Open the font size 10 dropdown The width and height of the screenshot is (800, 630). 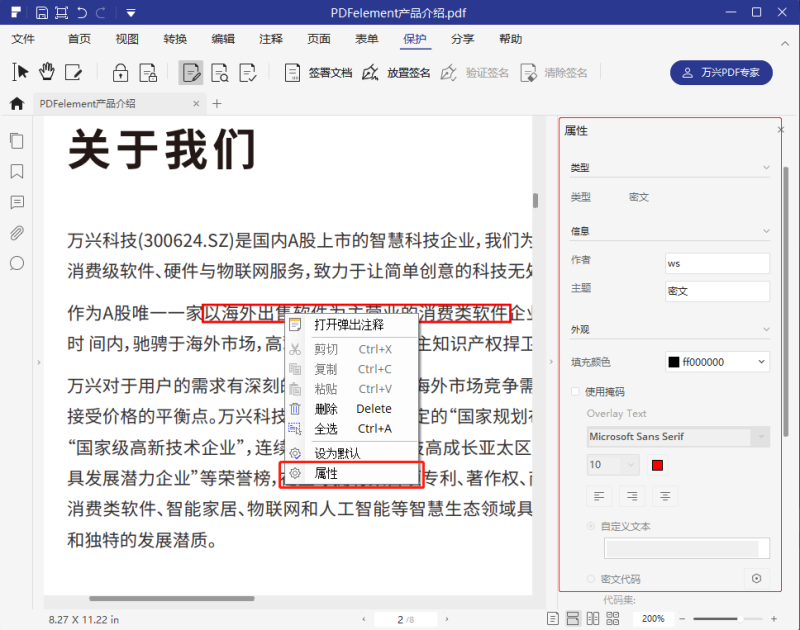[x=612, y=464]
